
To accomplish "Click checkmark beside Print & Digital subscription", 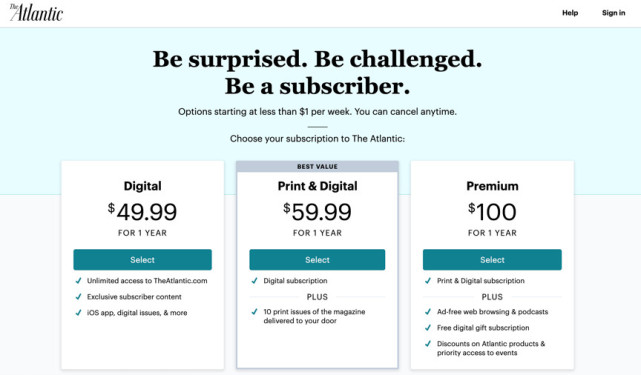I will (x=428, y=281).
